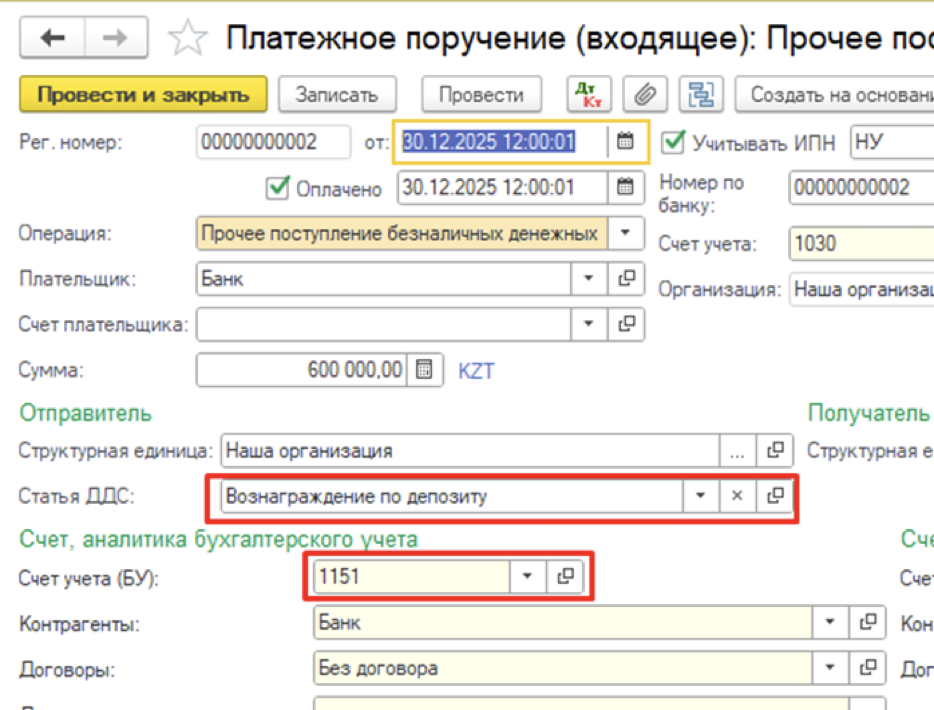Click the Записать button

point(336,95)
